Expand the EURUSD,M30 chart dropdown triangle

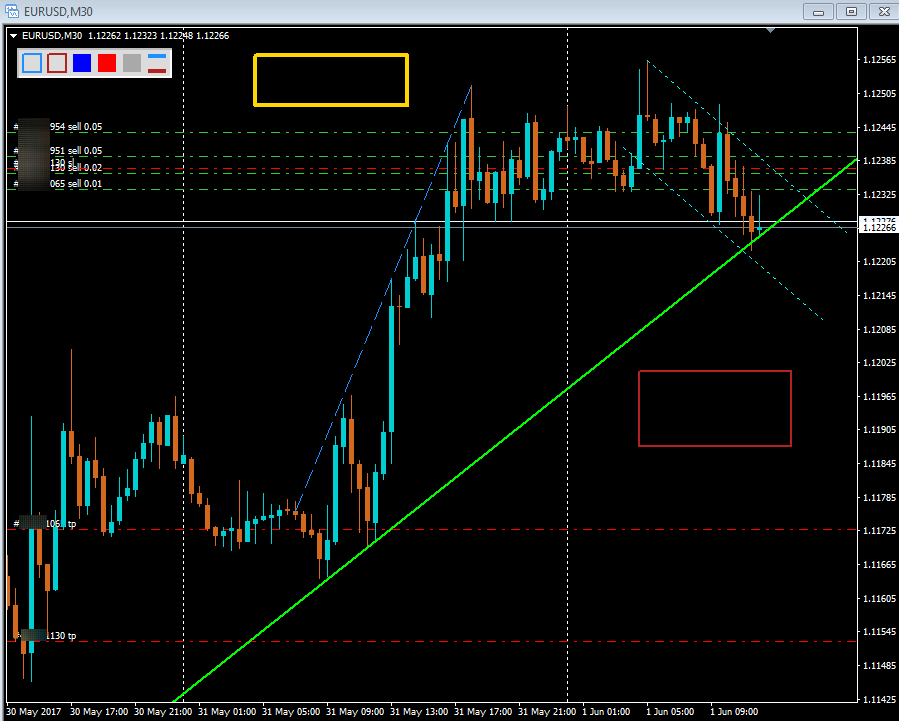point(13,36)
